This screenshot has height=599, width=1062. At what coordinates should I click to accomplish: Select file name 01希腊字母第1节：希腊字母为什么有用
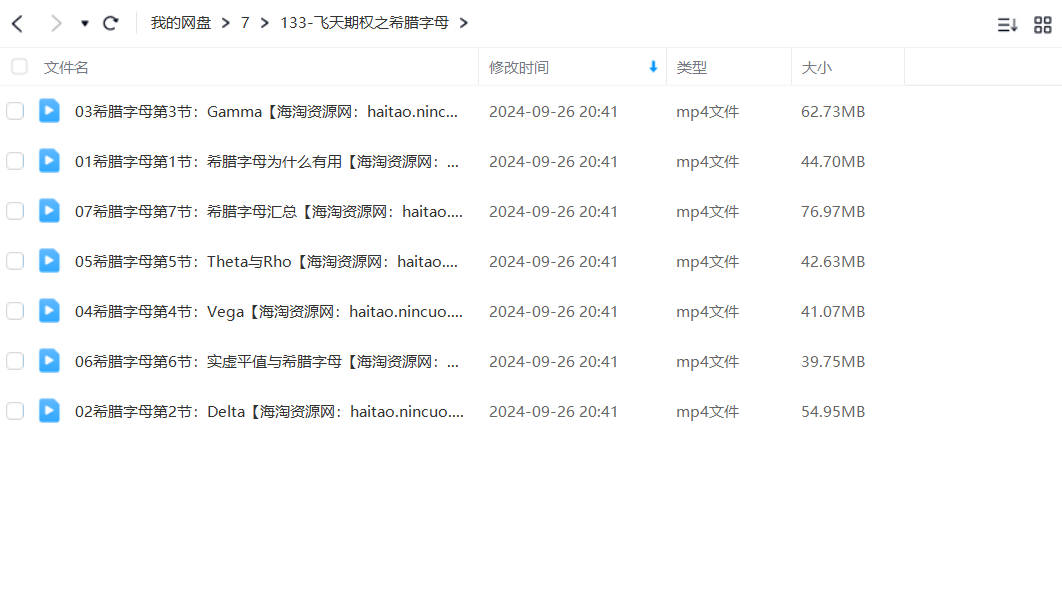(267, 162)
